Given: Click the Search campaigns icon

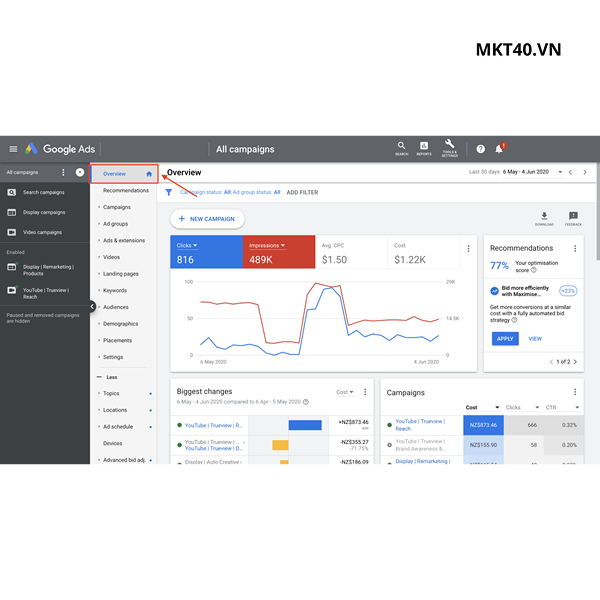Looking at the screenshot, I should tap(12, 192).
